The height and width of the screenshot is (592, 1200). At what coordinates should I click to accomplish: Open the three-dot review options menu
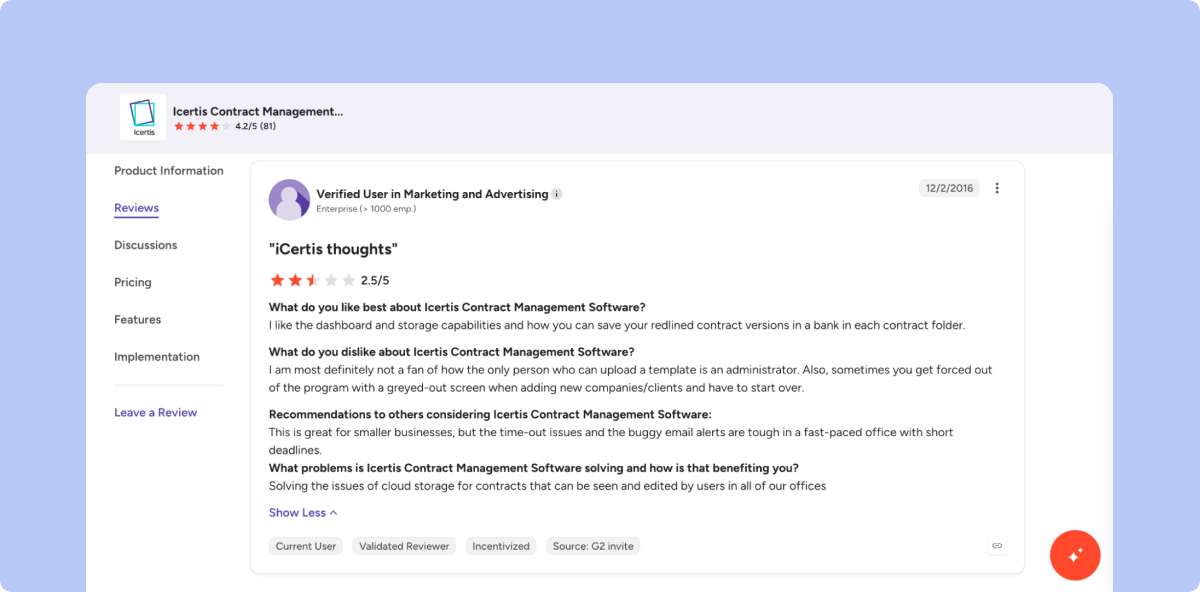pos(996,188)
